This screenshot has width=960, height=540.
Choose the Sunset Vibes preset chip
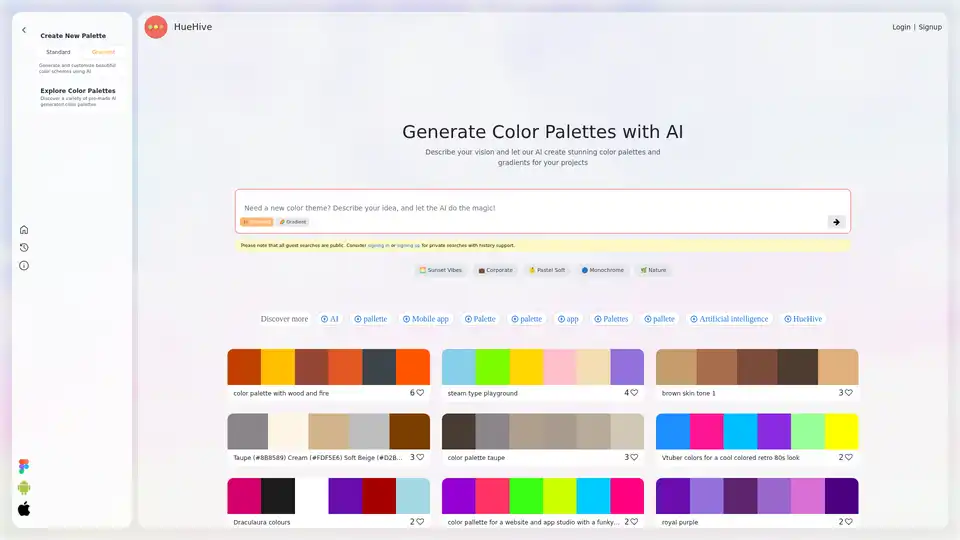[441, 270]
